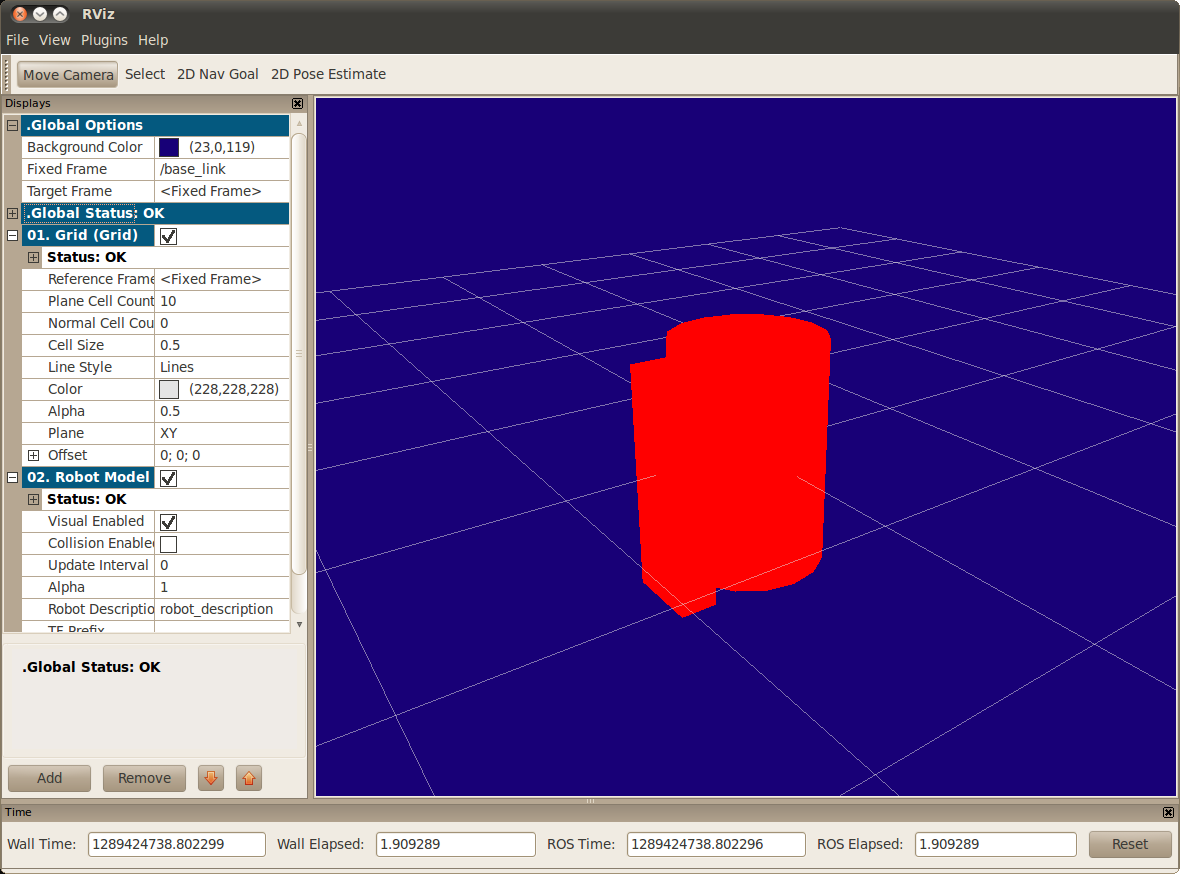Click the Displays panel scrollbar thumb
Viewport: 1180px width, 874px height.
299,354
